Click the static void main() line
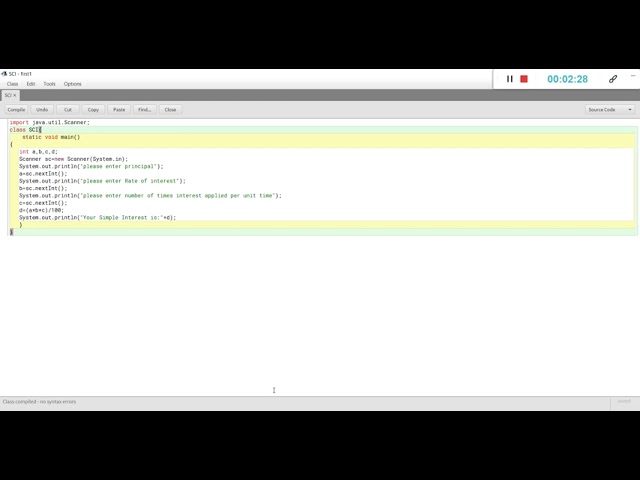 click(51, 137)
